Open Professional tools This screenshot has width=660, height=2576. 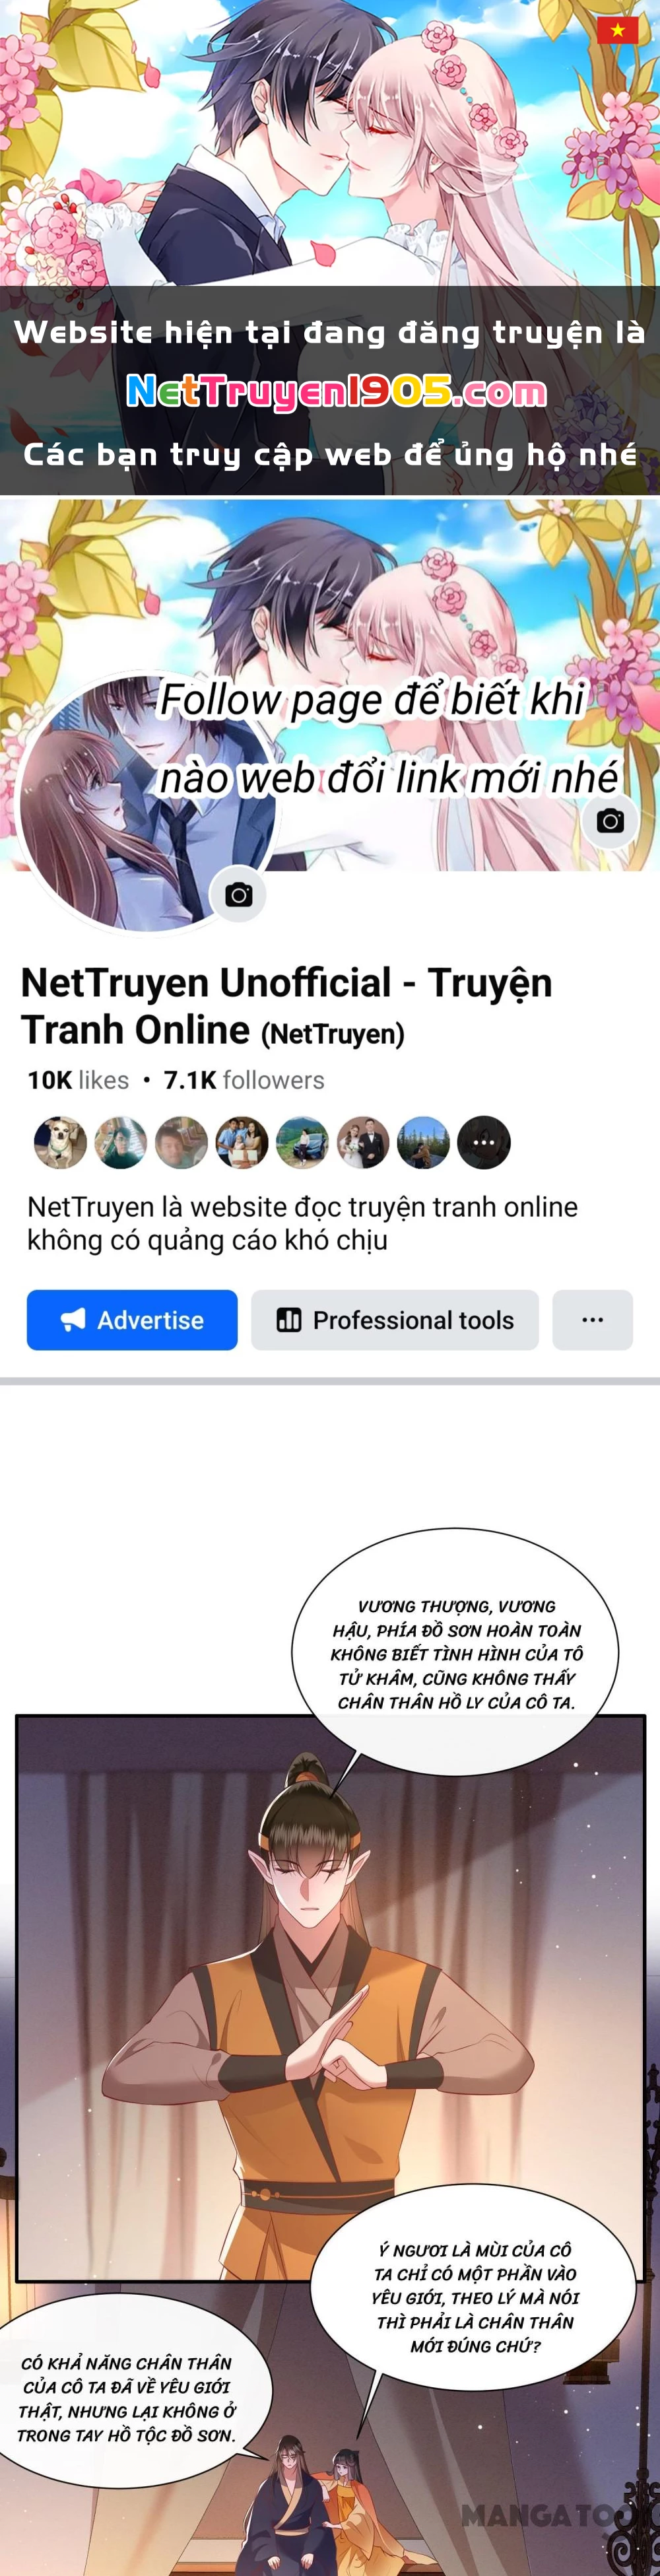pyautogui.click(x=395, y=1320)
